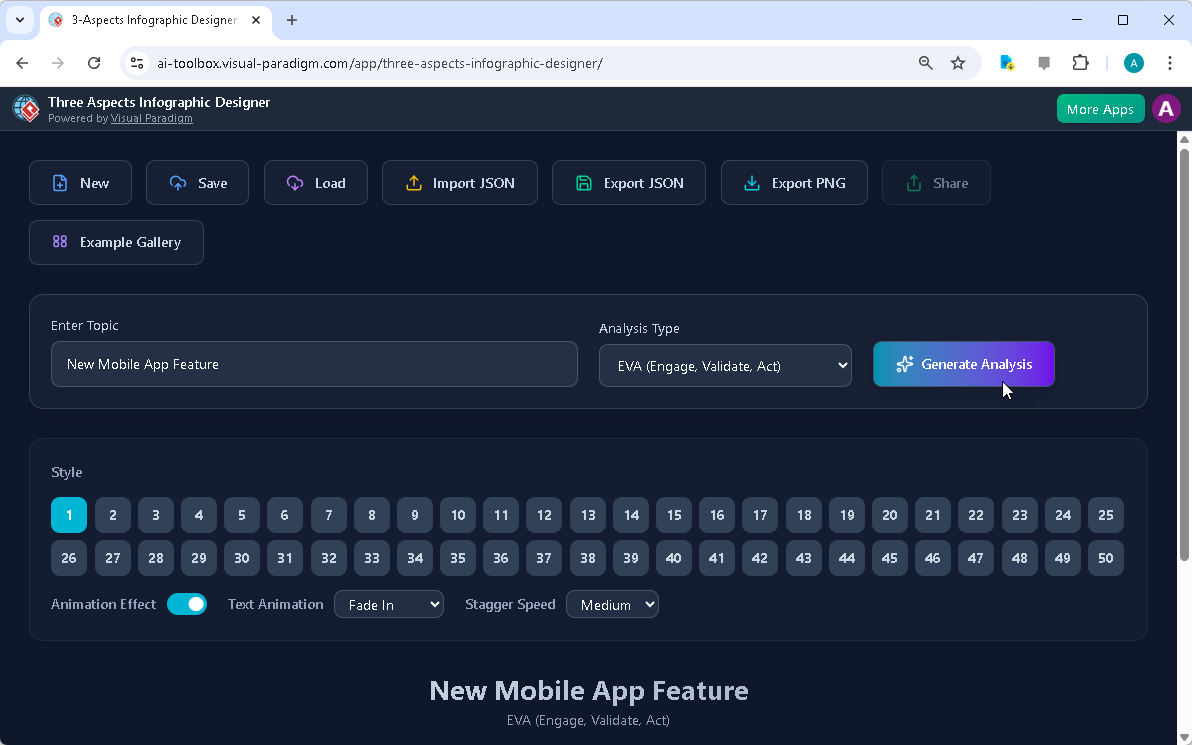
Task: Click the Export JSON icon
Action: point(585,182)
